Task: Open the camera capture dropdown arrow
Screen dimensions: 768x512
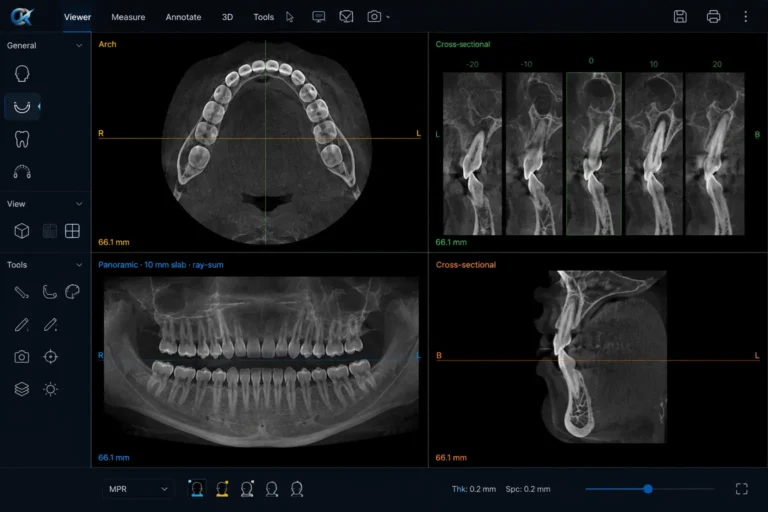Action: pyautogui.click(x=388, y=17)
